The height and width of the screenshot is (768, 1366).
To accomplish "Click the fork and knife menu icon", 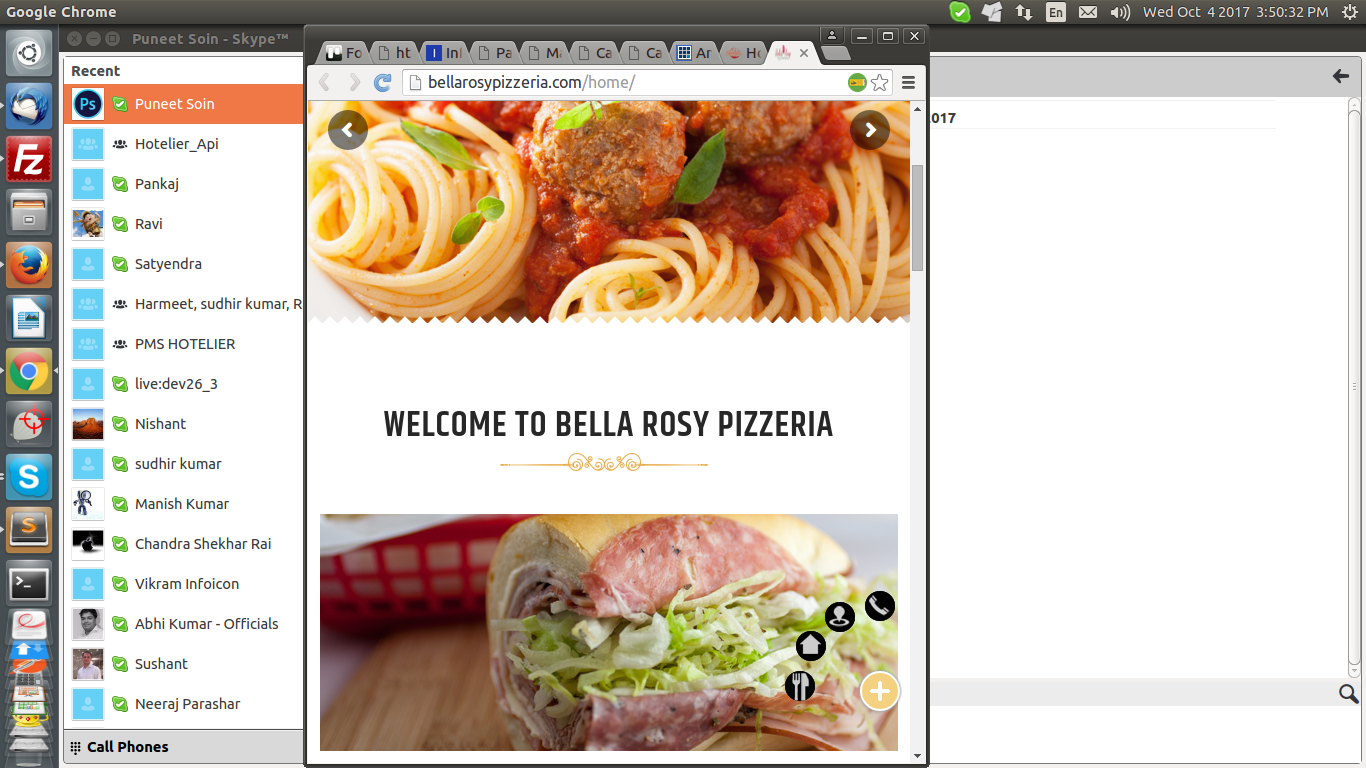I will [799, 686].
